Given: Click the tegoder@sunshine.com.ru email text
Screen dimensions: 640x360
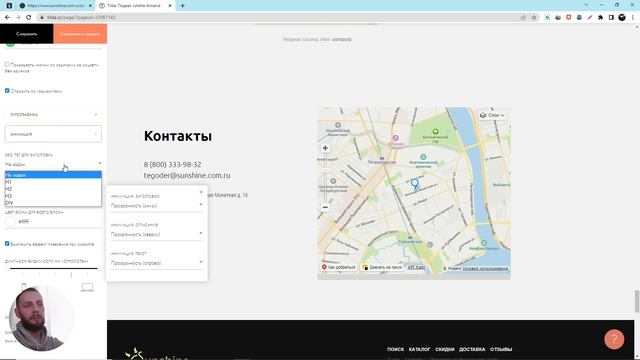Looking at the screenshot, I should pos(187,175).
